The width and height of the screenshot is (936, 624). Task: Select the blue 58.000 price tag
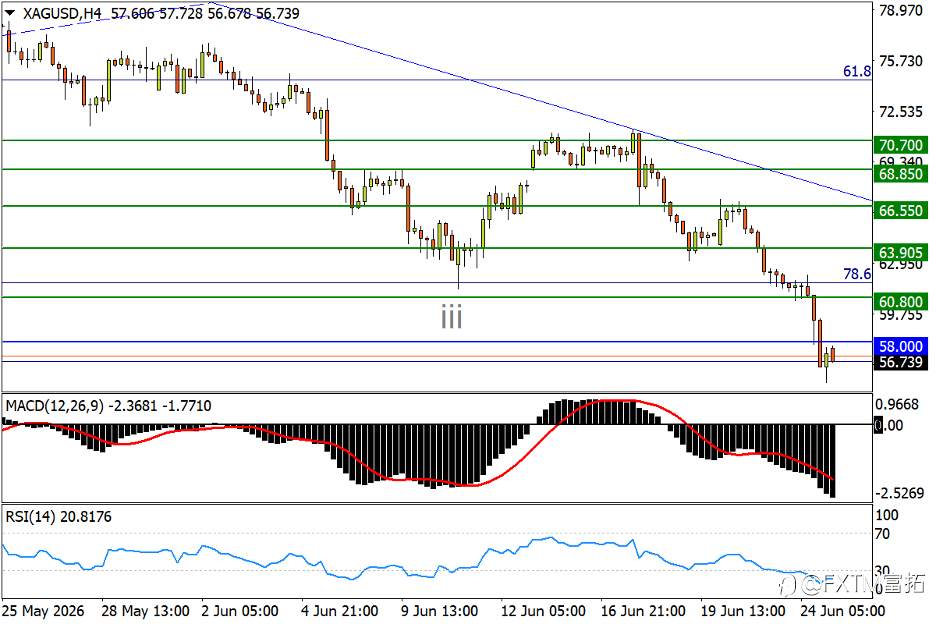pyautogui.click(x=901, y=346)
